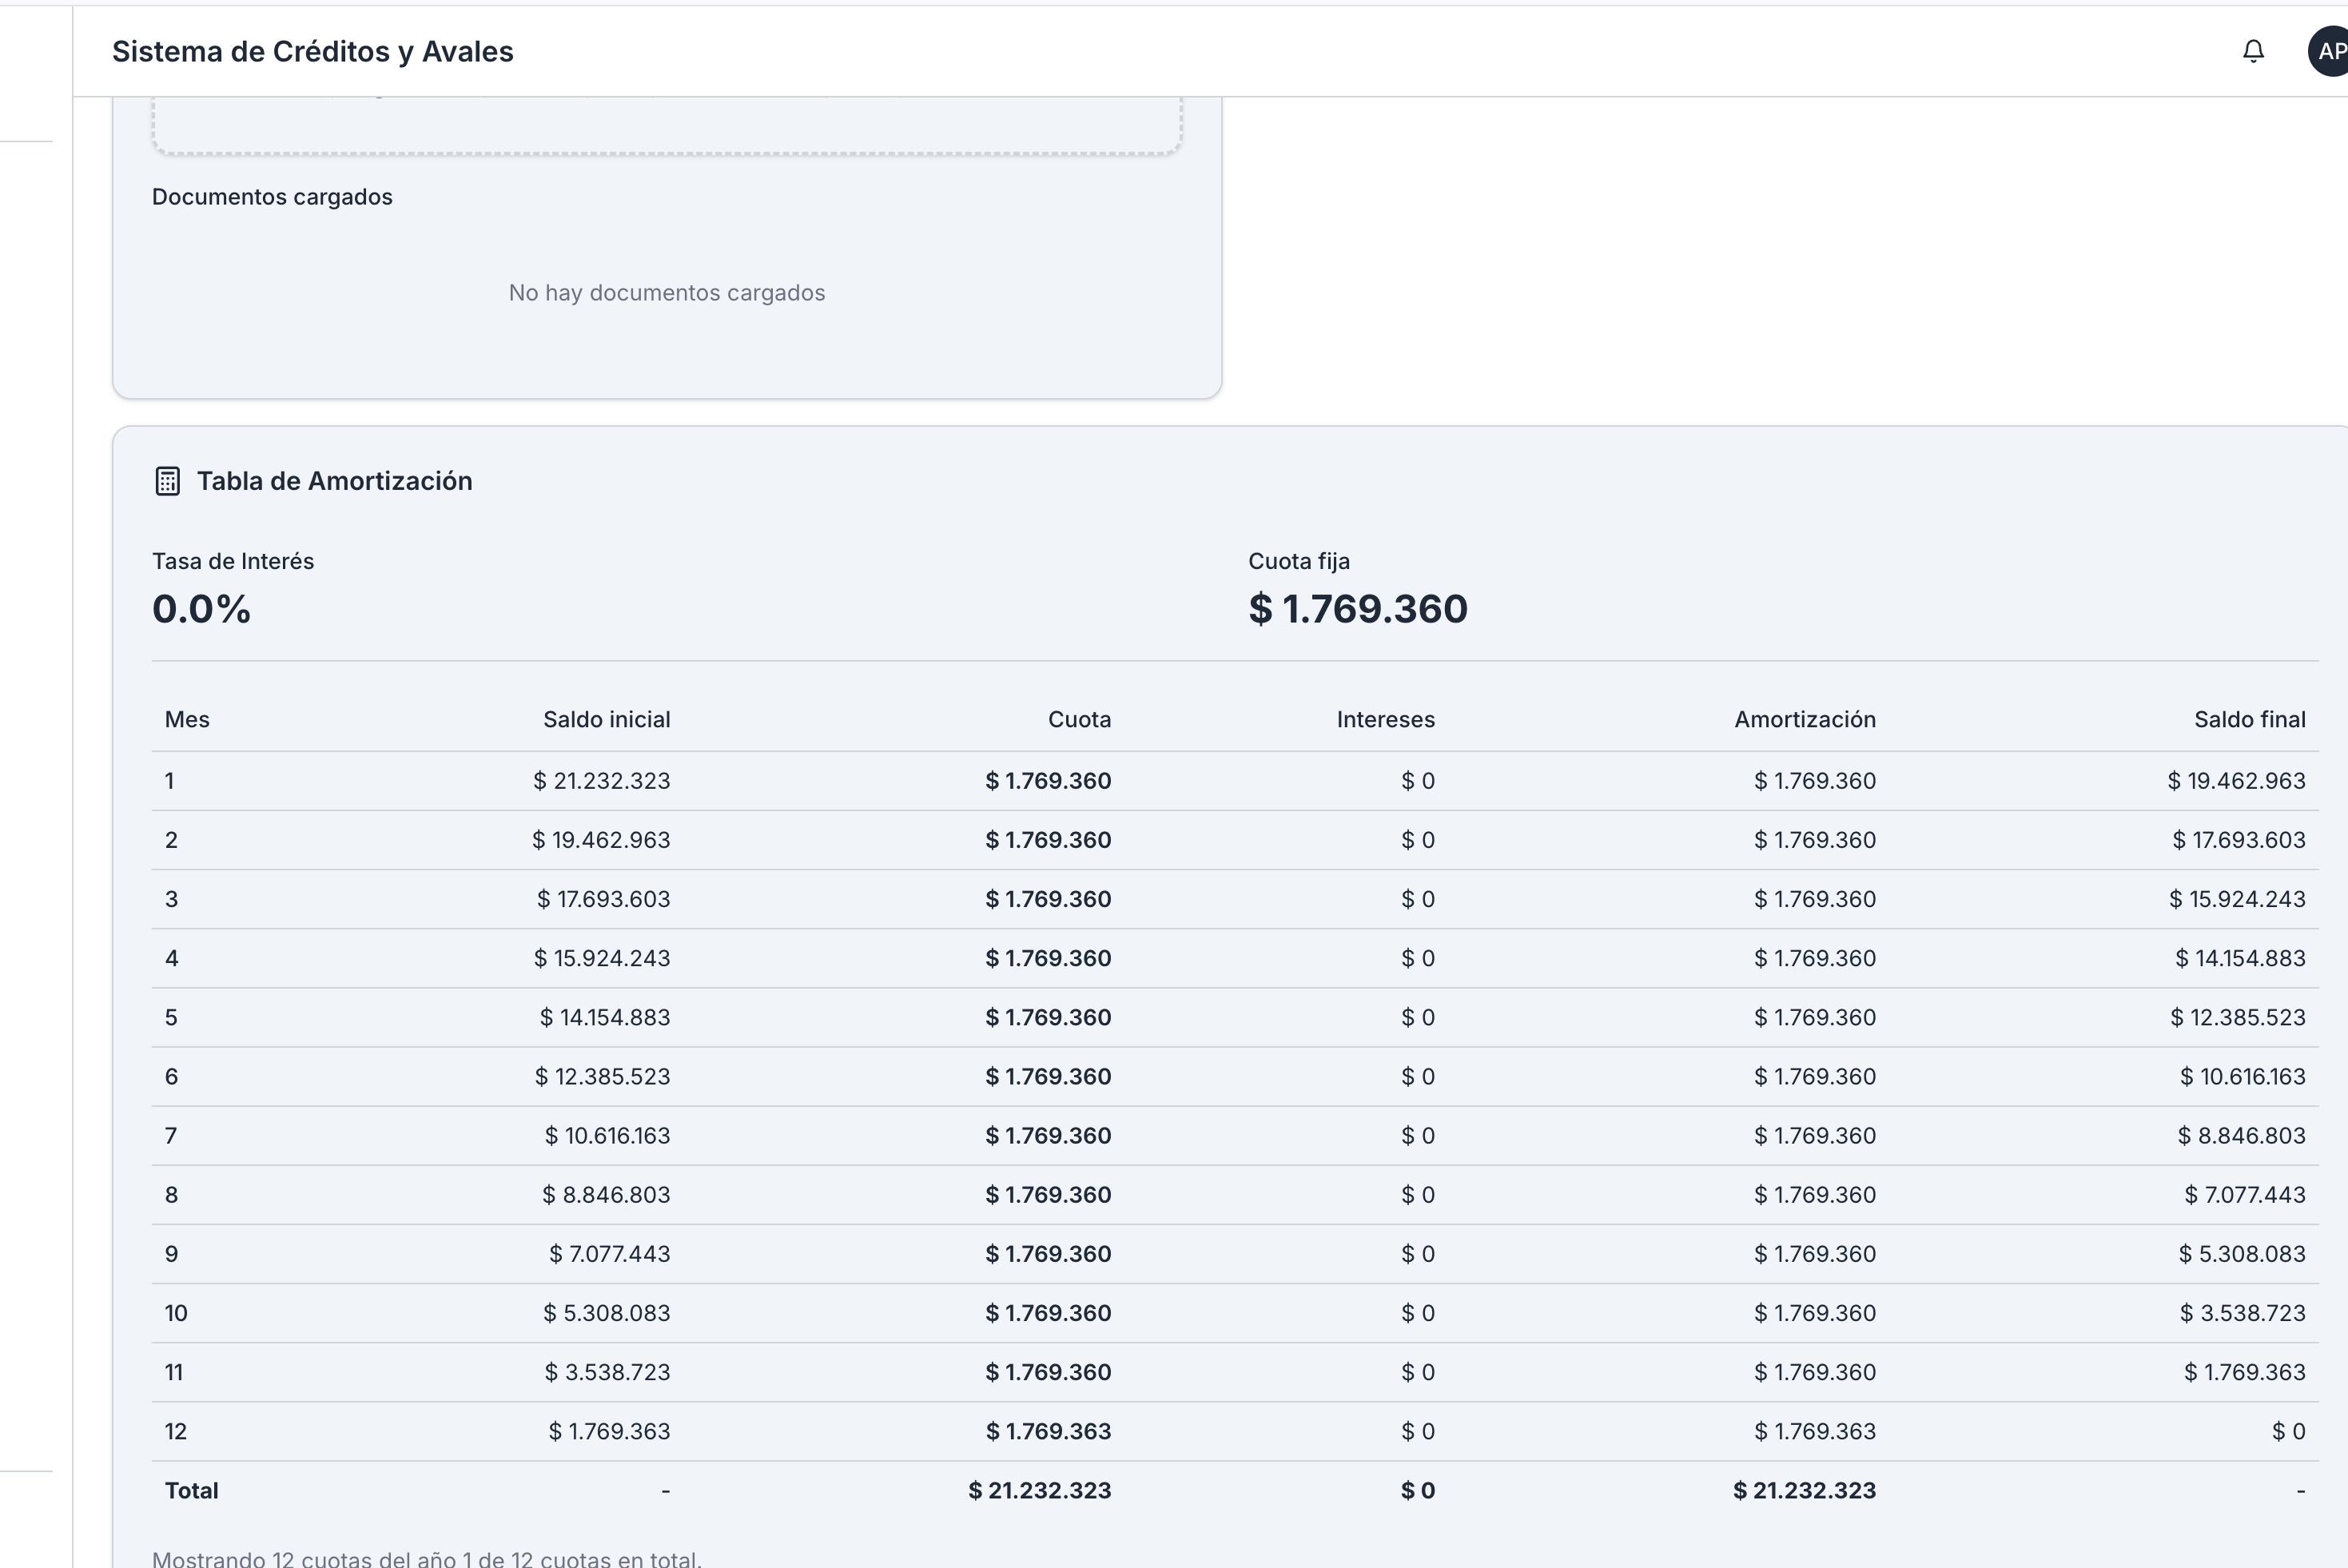This screenshot has width=2348, height=1568.
Task: Select the Amortización column header
Action: 1804,719
